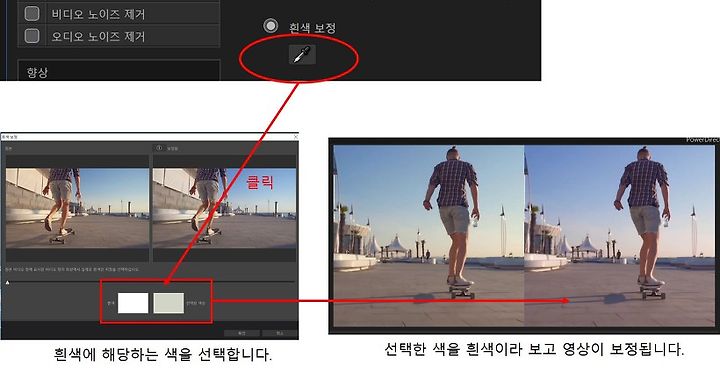
Task: Click the info icon above corrected preview
Action: pos(159,148)
